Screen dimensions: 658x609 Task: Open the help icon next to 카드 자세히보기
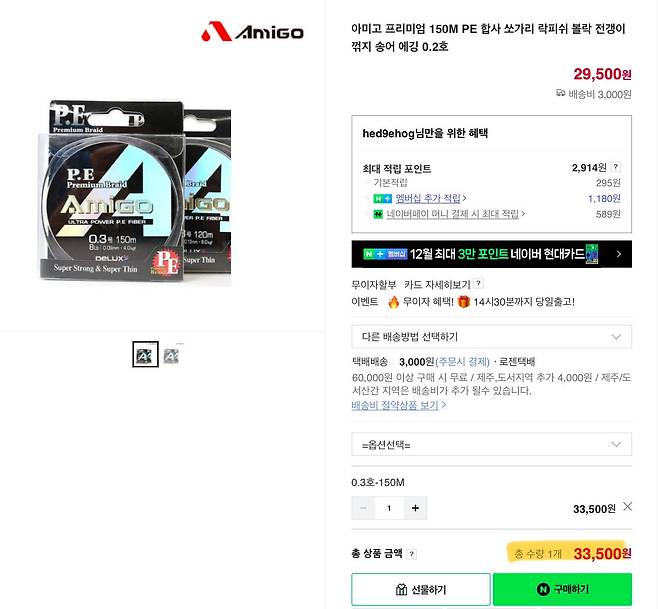(x=478, y=283)
